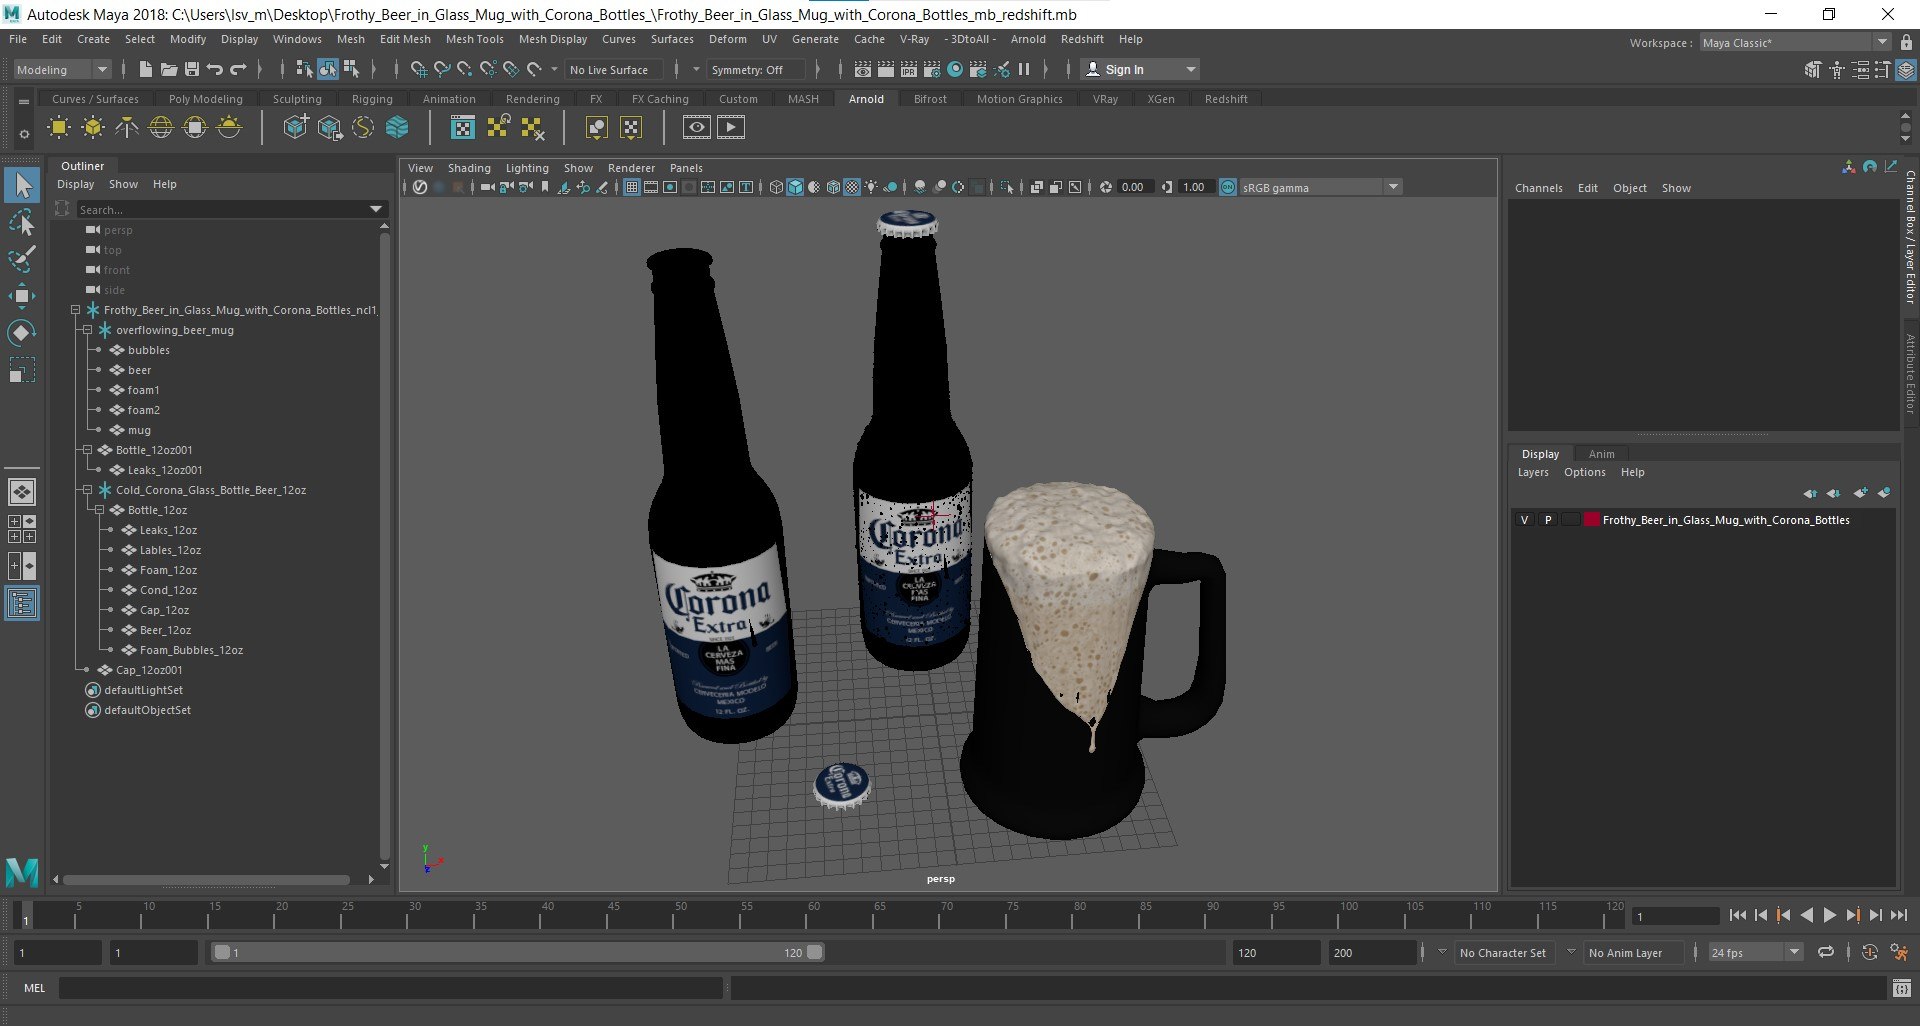1920x1026 pixels.
Task: Toggle the Outliner layout button
Action: click(22, 603)
